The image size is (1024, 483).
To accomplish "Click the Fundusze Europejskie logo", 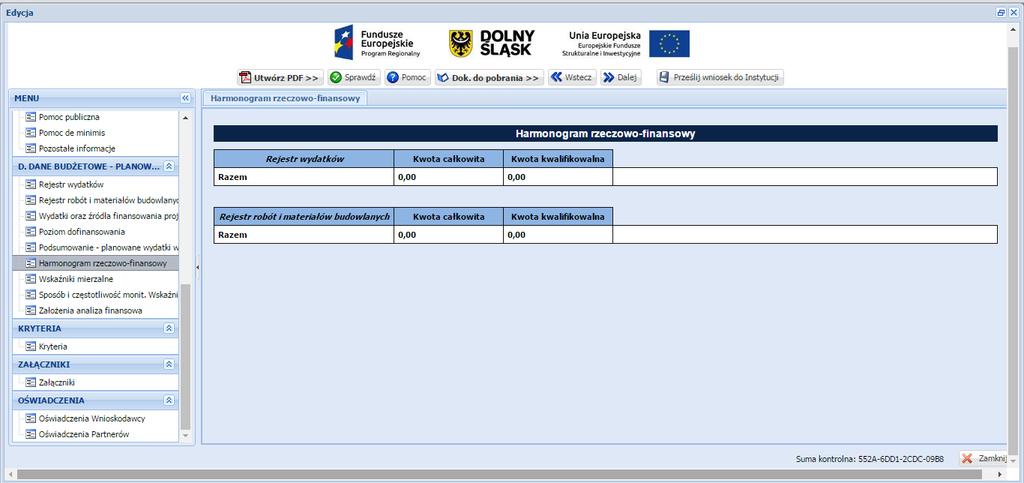I will 378,43.
